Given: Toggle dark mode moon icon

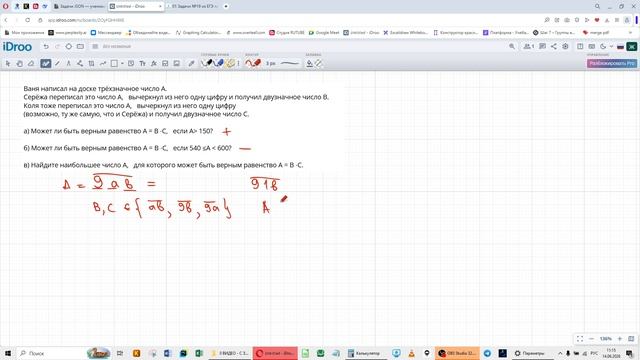Looking at the screenshot, I should (603, 47).
